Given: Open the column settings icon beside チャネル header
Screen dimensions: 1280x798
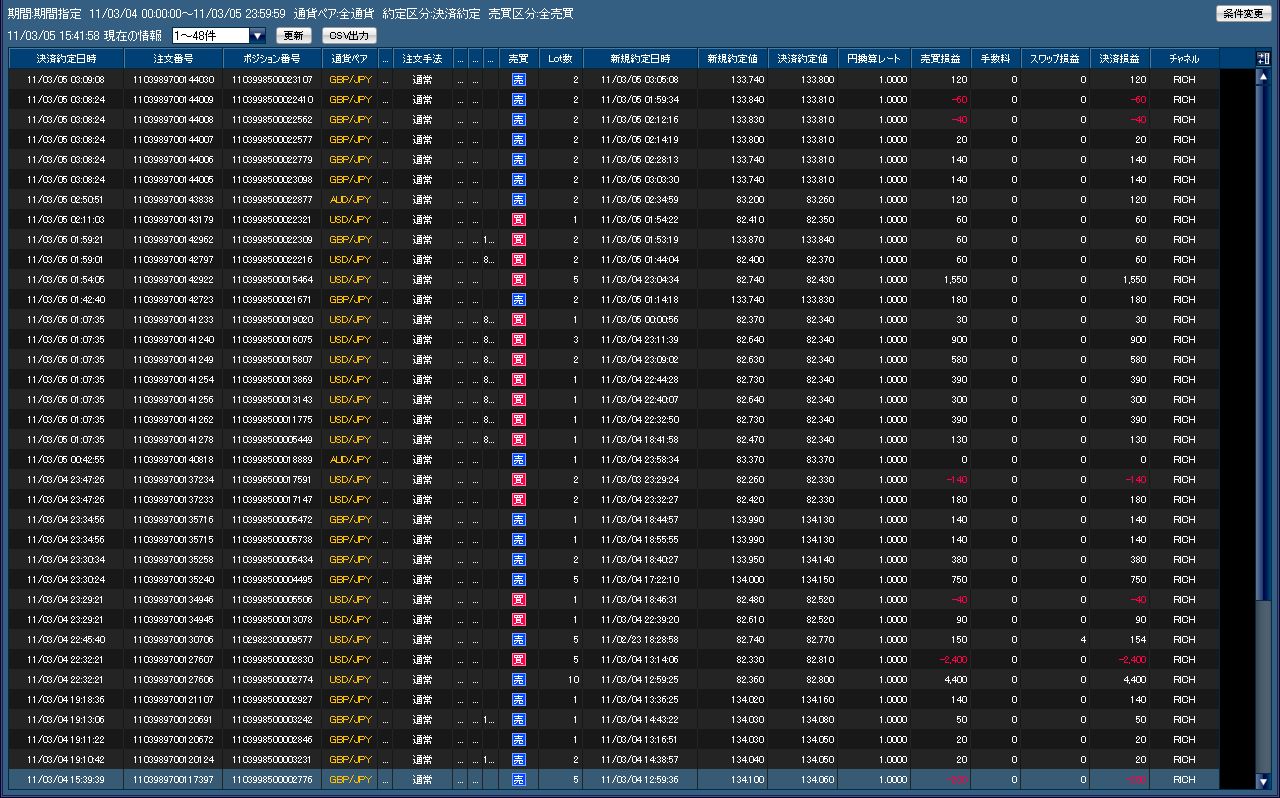Looking at the screenshot, I should pos(1262,59).
